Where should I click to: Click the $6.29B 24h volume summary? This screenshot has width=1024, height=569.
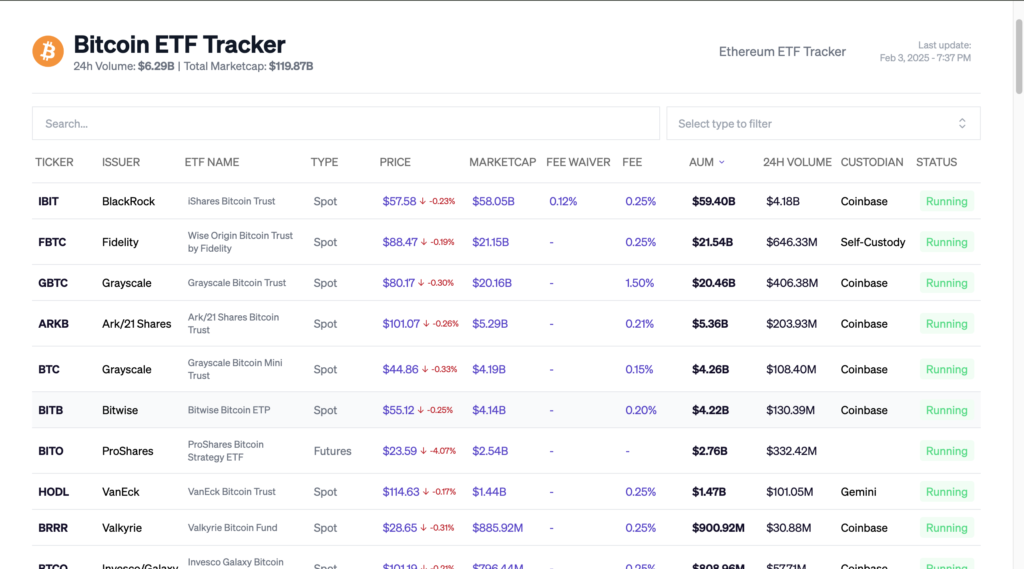(x=156, y=66)
